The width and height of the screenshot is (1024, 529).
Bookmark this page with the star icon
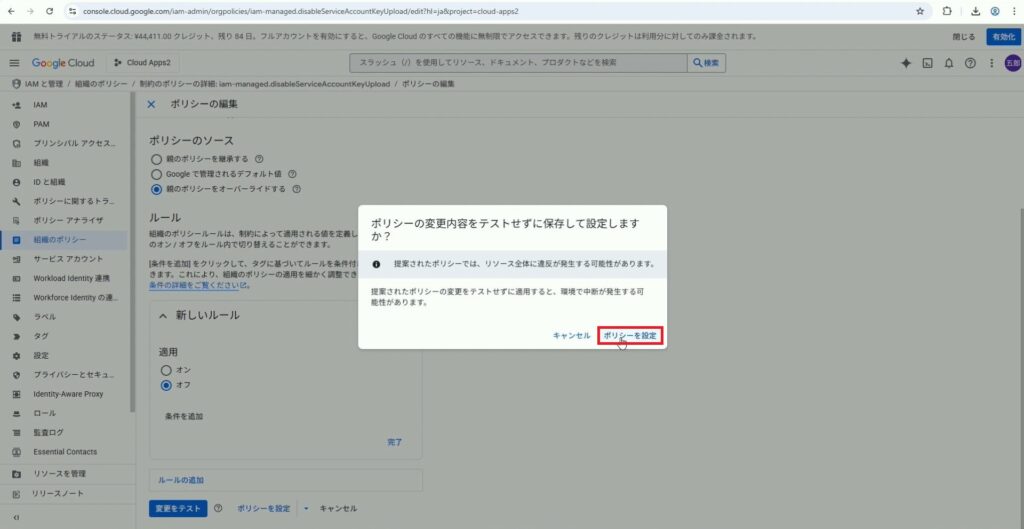(920, 11)
